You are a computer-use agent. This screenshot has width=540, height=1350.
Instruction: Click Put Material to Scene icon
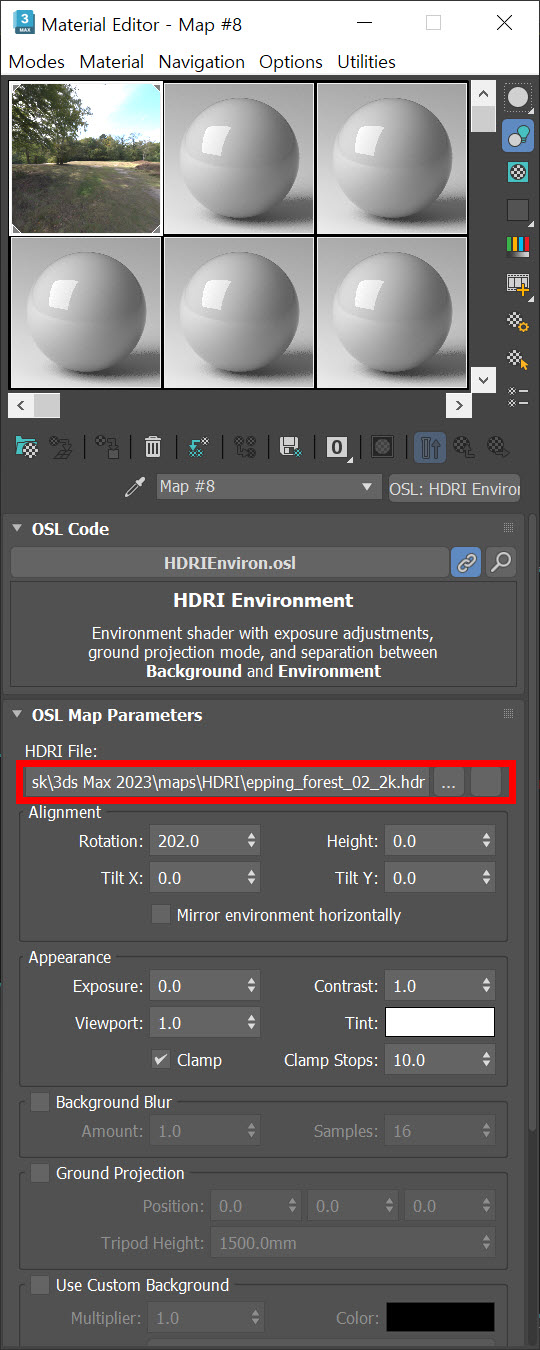tap(62, 447)
